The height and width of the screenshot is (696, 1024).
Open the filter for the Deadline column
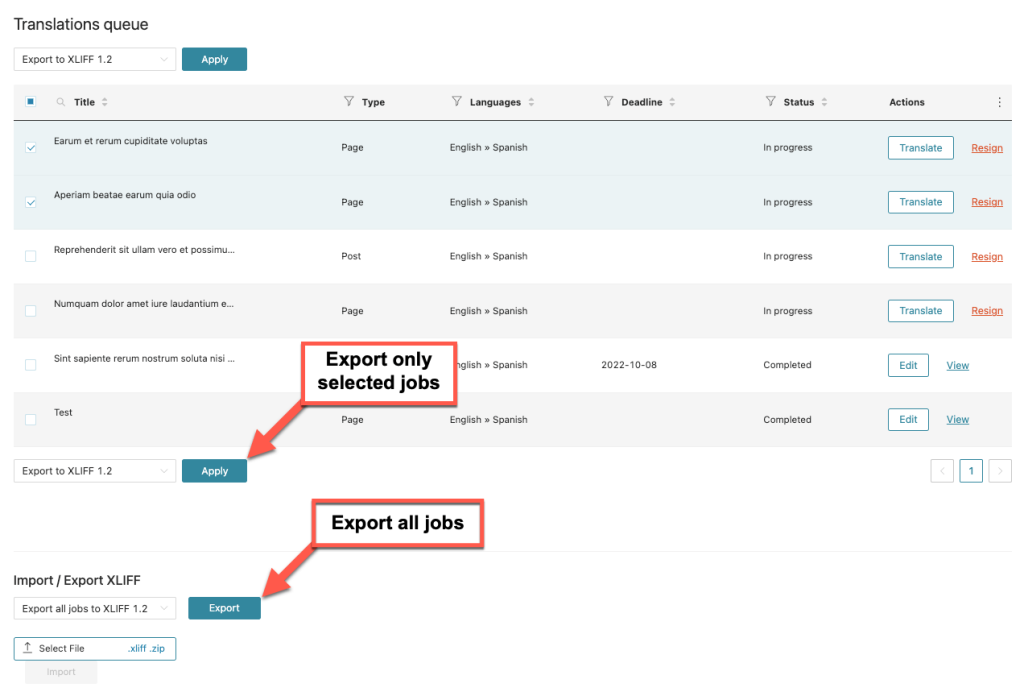tap(608, 101)
